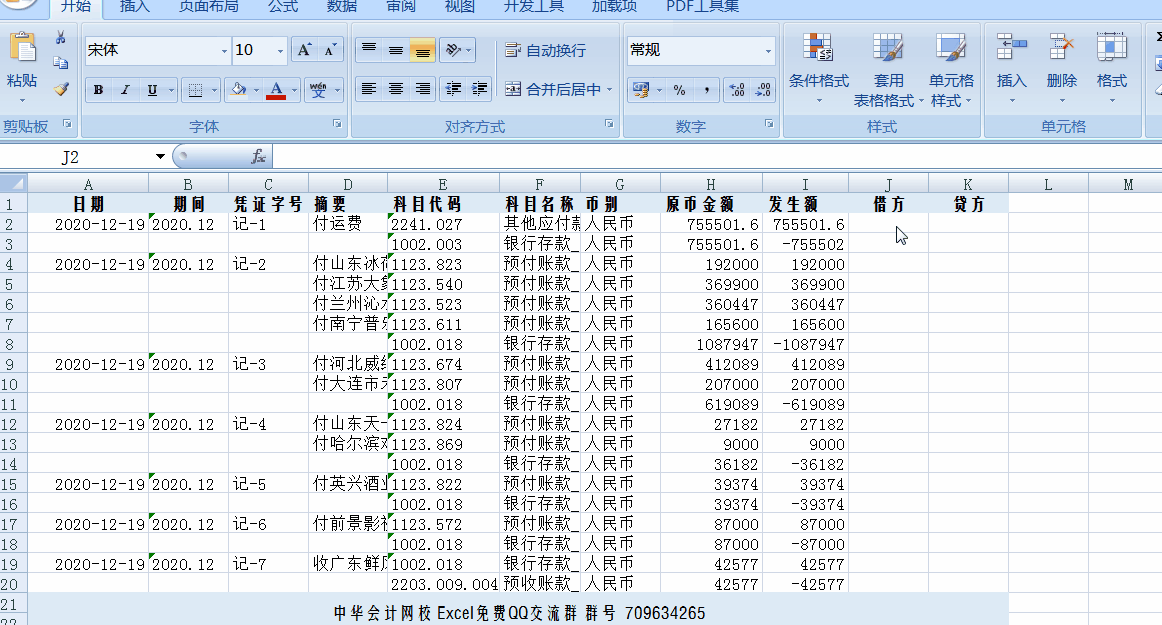The height and width of the screenshot is (625, 1162).
Task: Switch to the 数据 ribbon tab
Action: tap(342, 7)
